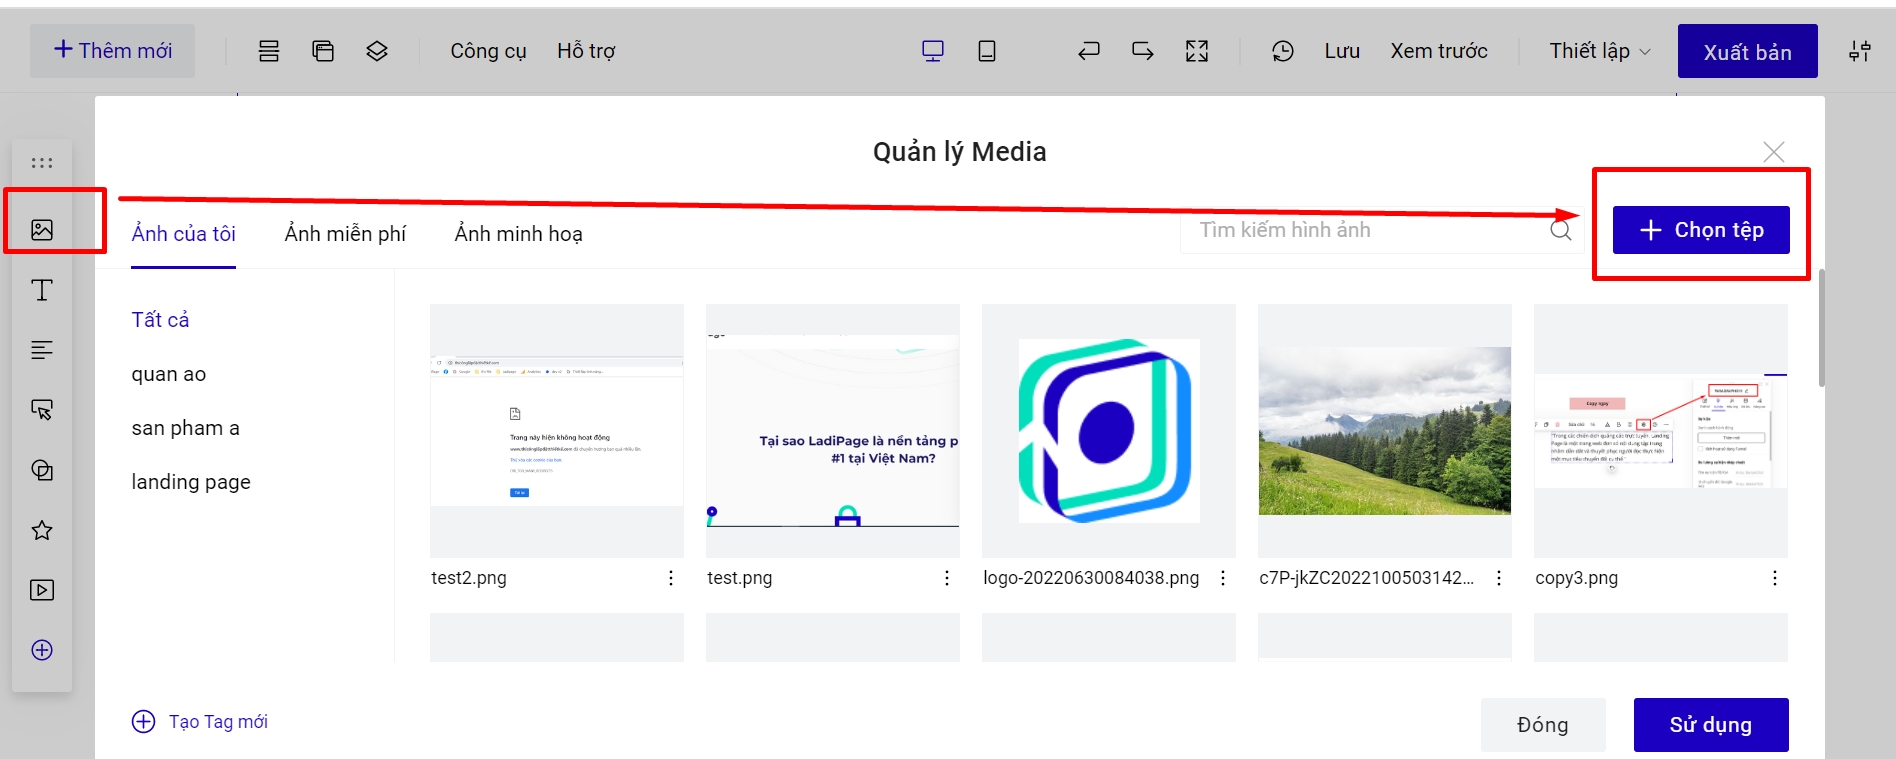Click the Tìm kiếm hình ảnh search field
The width and height of the screenshot is (1896, 759).
[1370, 230]
